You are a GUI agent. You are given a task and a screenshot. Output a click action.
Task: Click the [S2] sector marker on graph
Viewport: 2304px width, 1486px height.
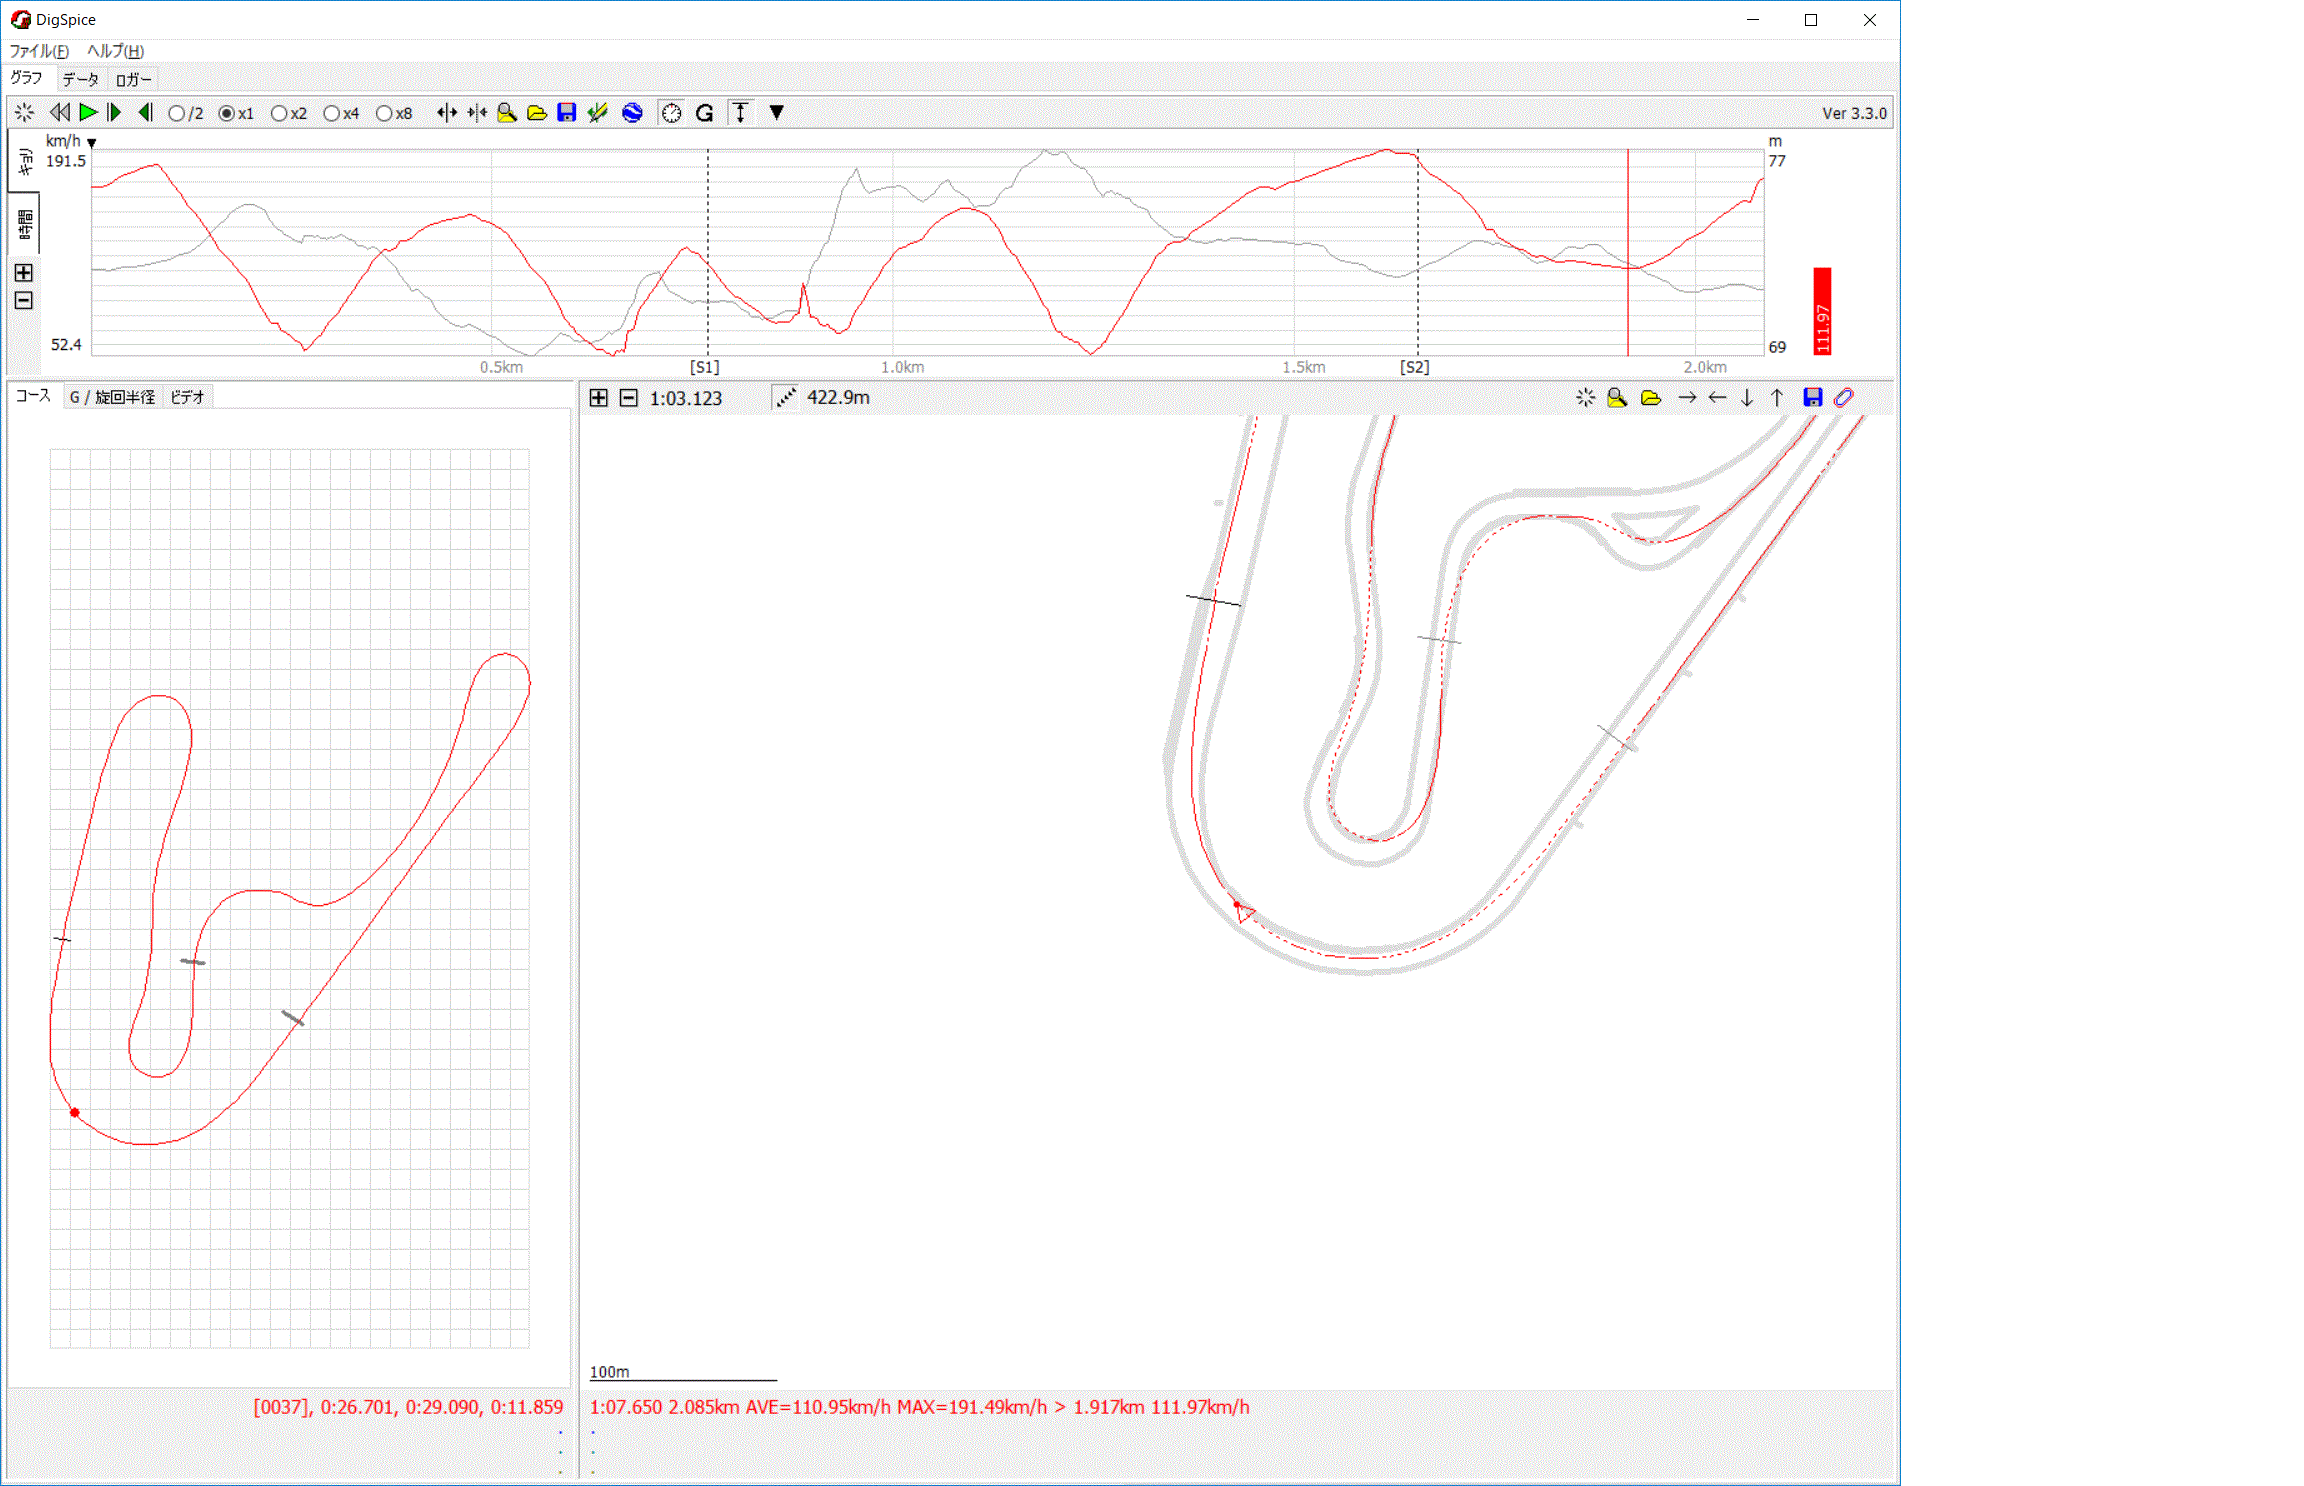coord(1414,367)
